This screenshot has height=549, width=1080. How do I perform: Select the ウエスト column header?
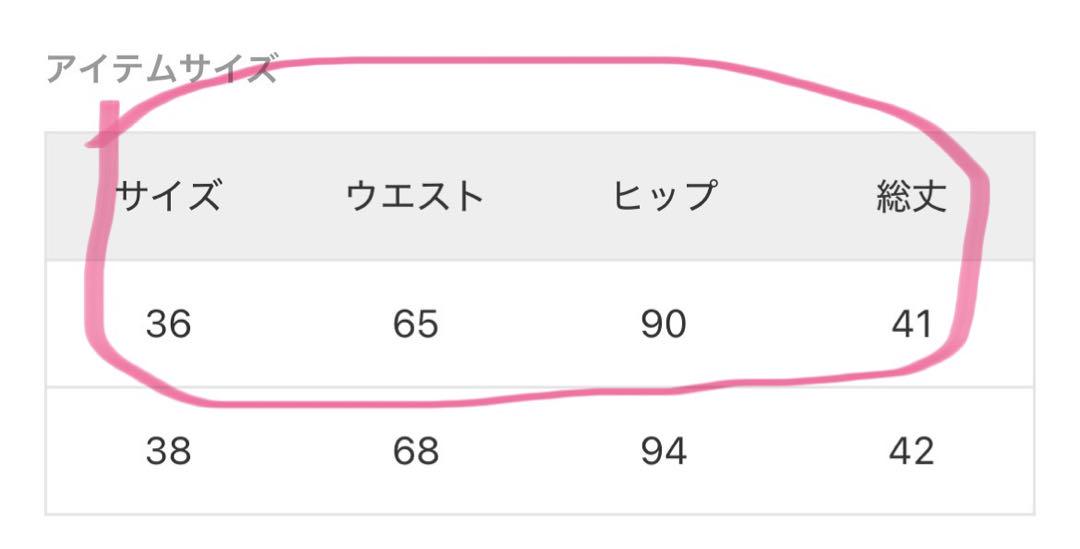(415, 196)
